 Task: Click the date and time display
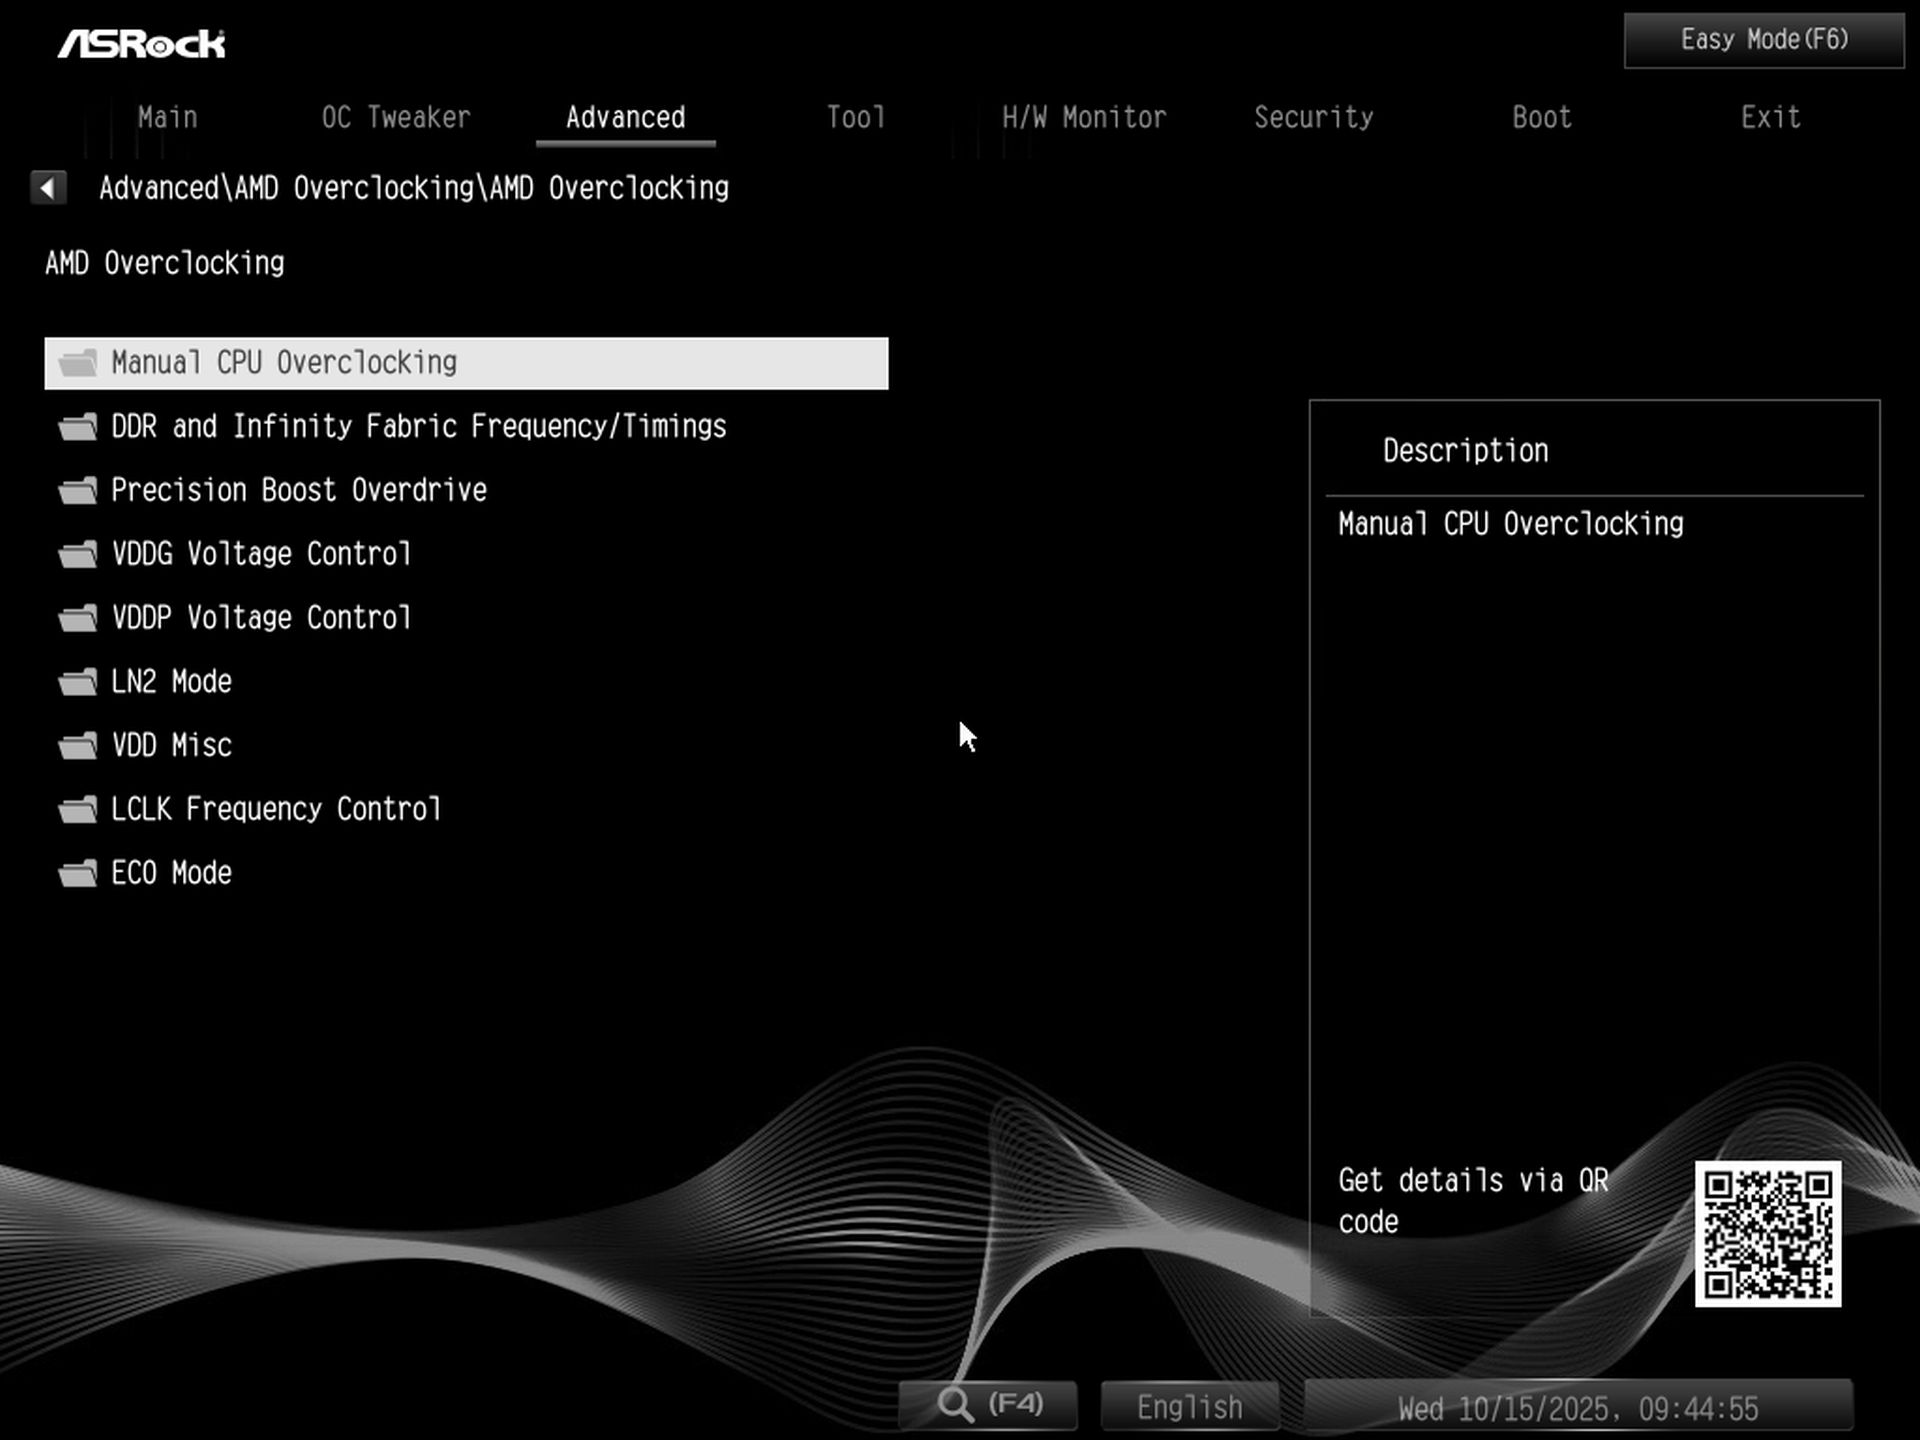pos(1580,1407)
